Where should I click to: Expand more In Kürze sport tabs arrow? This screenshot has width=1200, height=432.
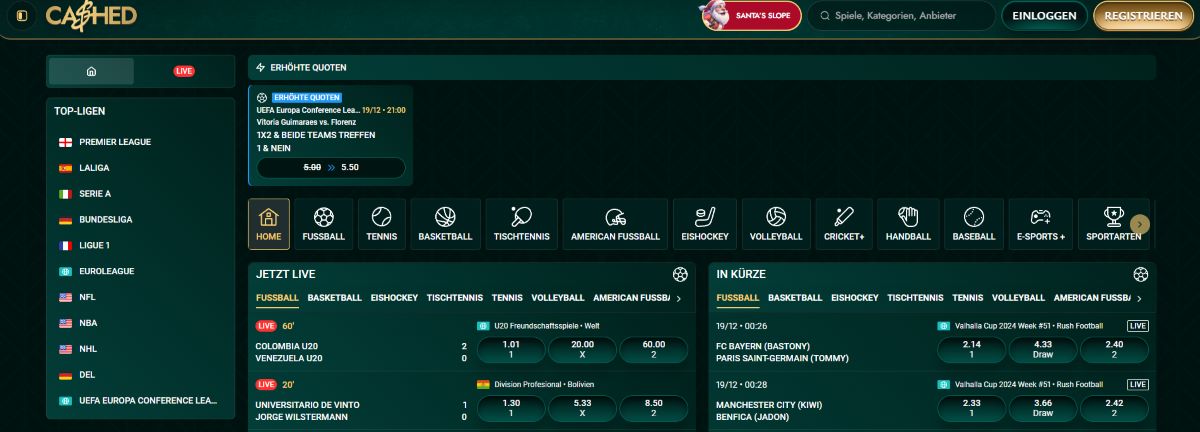pyautogui.click(x=1139, y=298)
